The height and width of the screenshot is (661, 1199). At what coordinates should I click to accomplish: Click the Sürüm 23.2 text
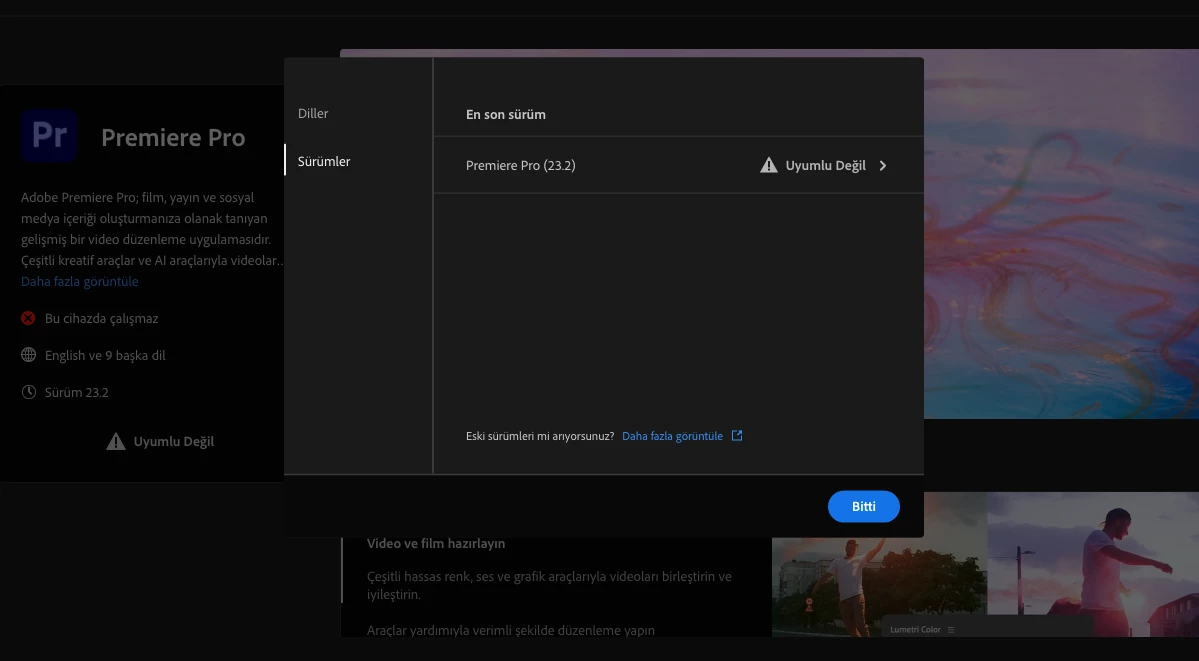[76, 392]
